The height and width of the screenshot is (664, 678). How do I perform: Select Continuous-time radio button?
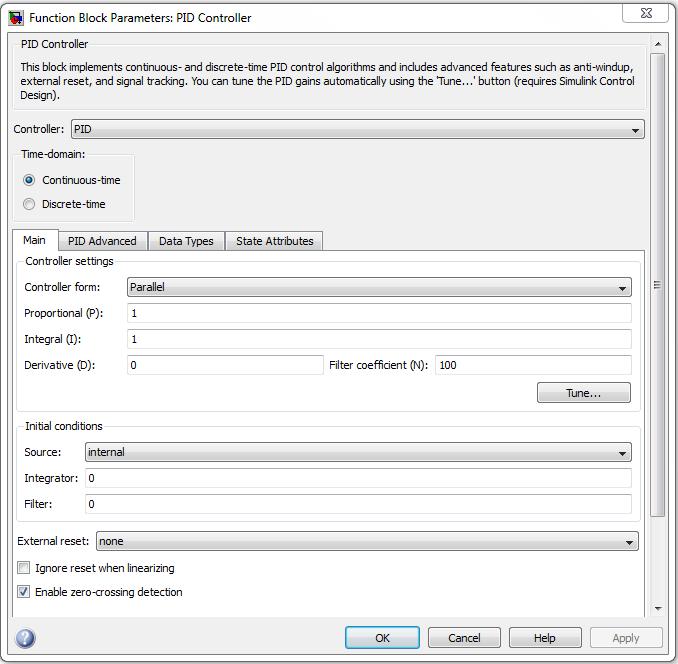click(x=29, y=180)
